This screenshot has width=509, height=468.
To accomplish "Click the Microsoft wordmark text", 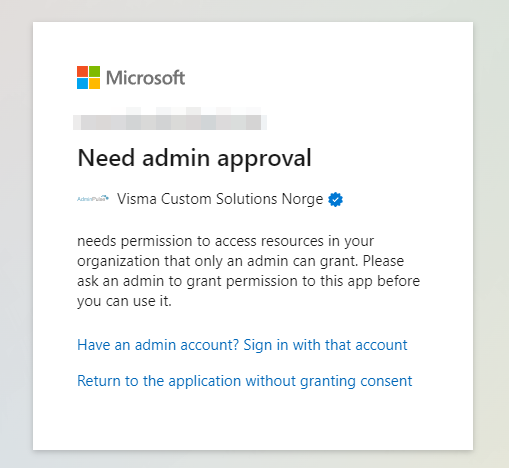I will point(145,78).
